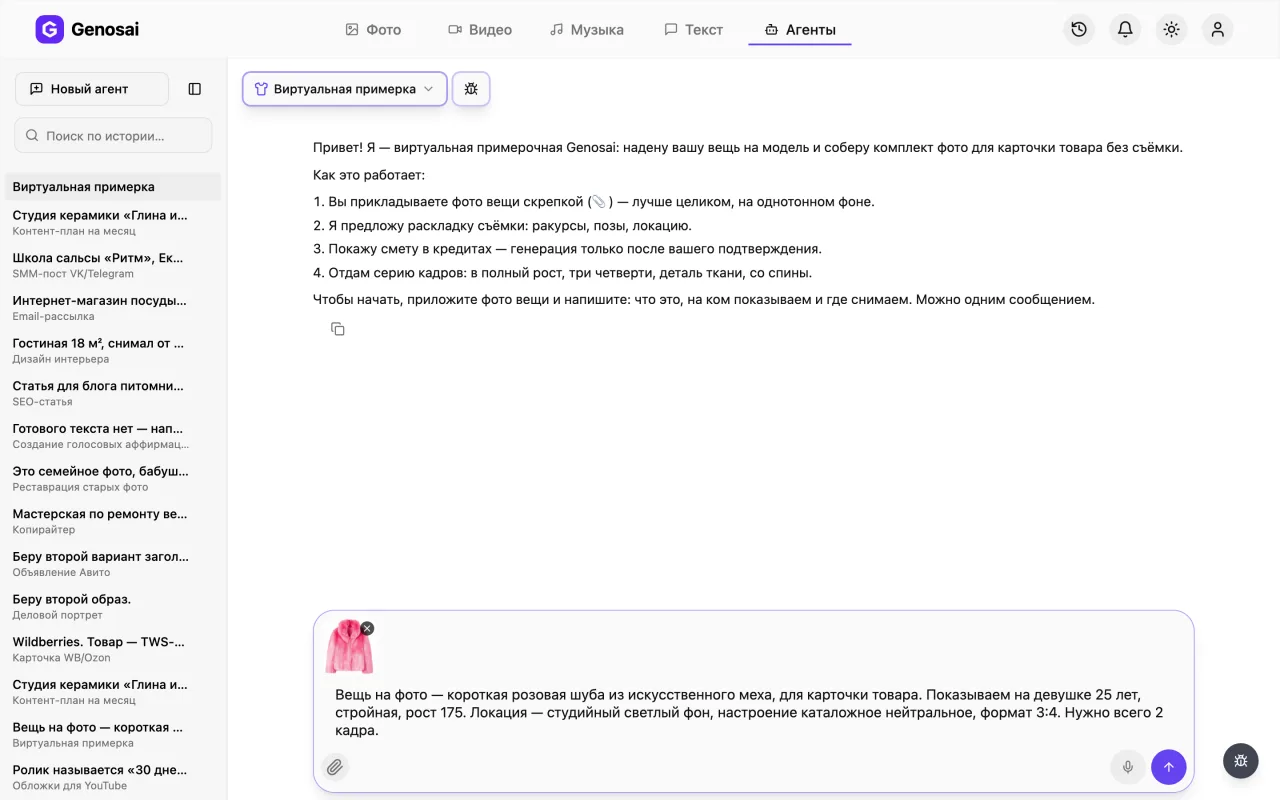This screenshot has height=800, width=1280.
Task: Open notifications bell icon
Action: [1125, 30]
